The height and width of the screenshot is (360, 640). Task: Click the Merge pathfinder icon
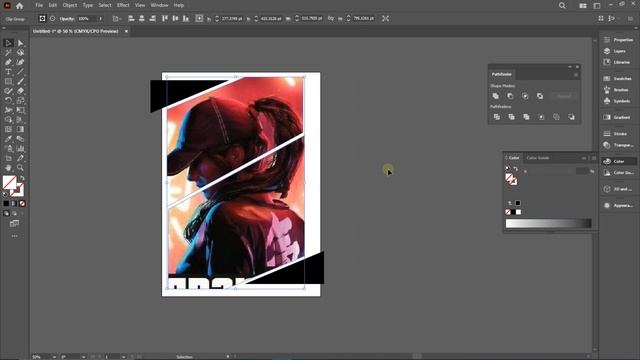coord(526,117)
